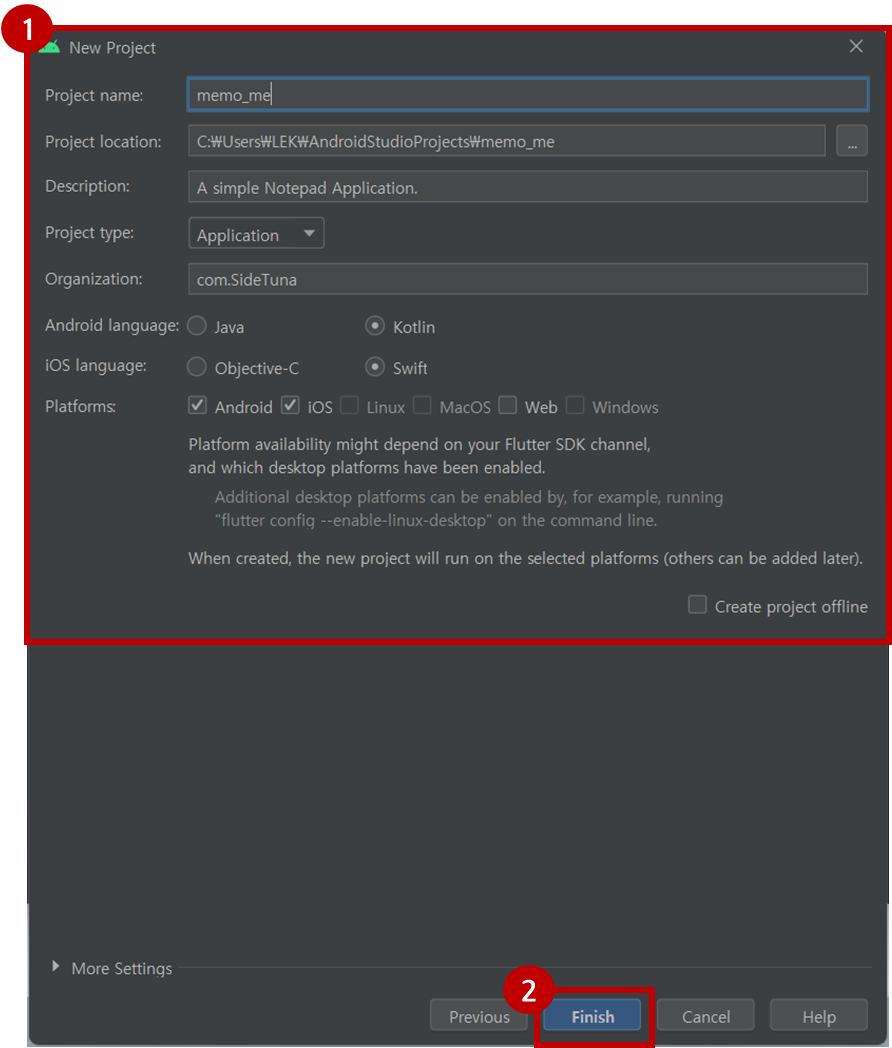Screen dimensions: 892x1048
Task: Click the Project name input field
Action: click(x=528, y=95)
